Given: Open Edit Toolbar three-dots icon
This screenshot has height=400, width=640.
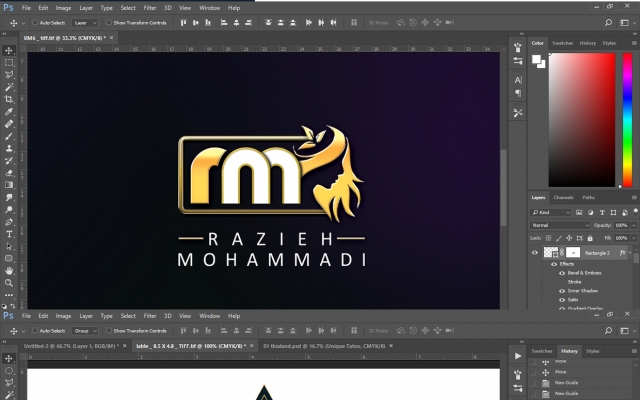Looking at the screenshot, I should 9,295.
